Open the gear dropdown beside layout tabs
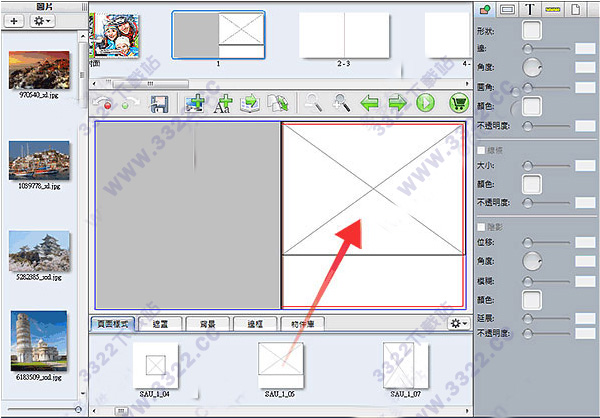 click(x=459, y=324)
